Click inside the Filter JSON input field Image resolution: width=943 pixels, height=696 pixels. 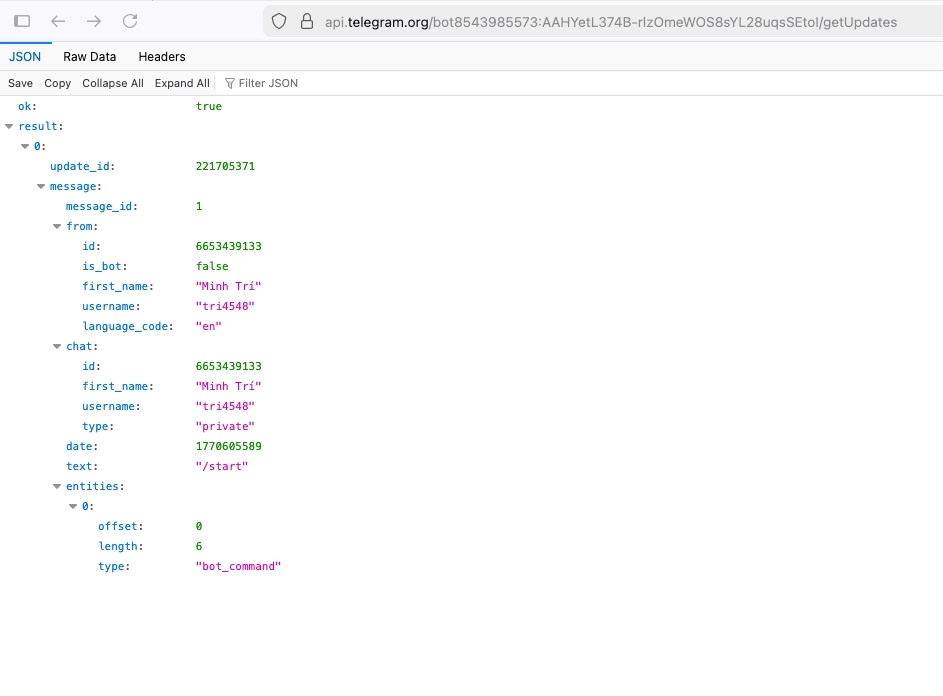pos(268,83)
